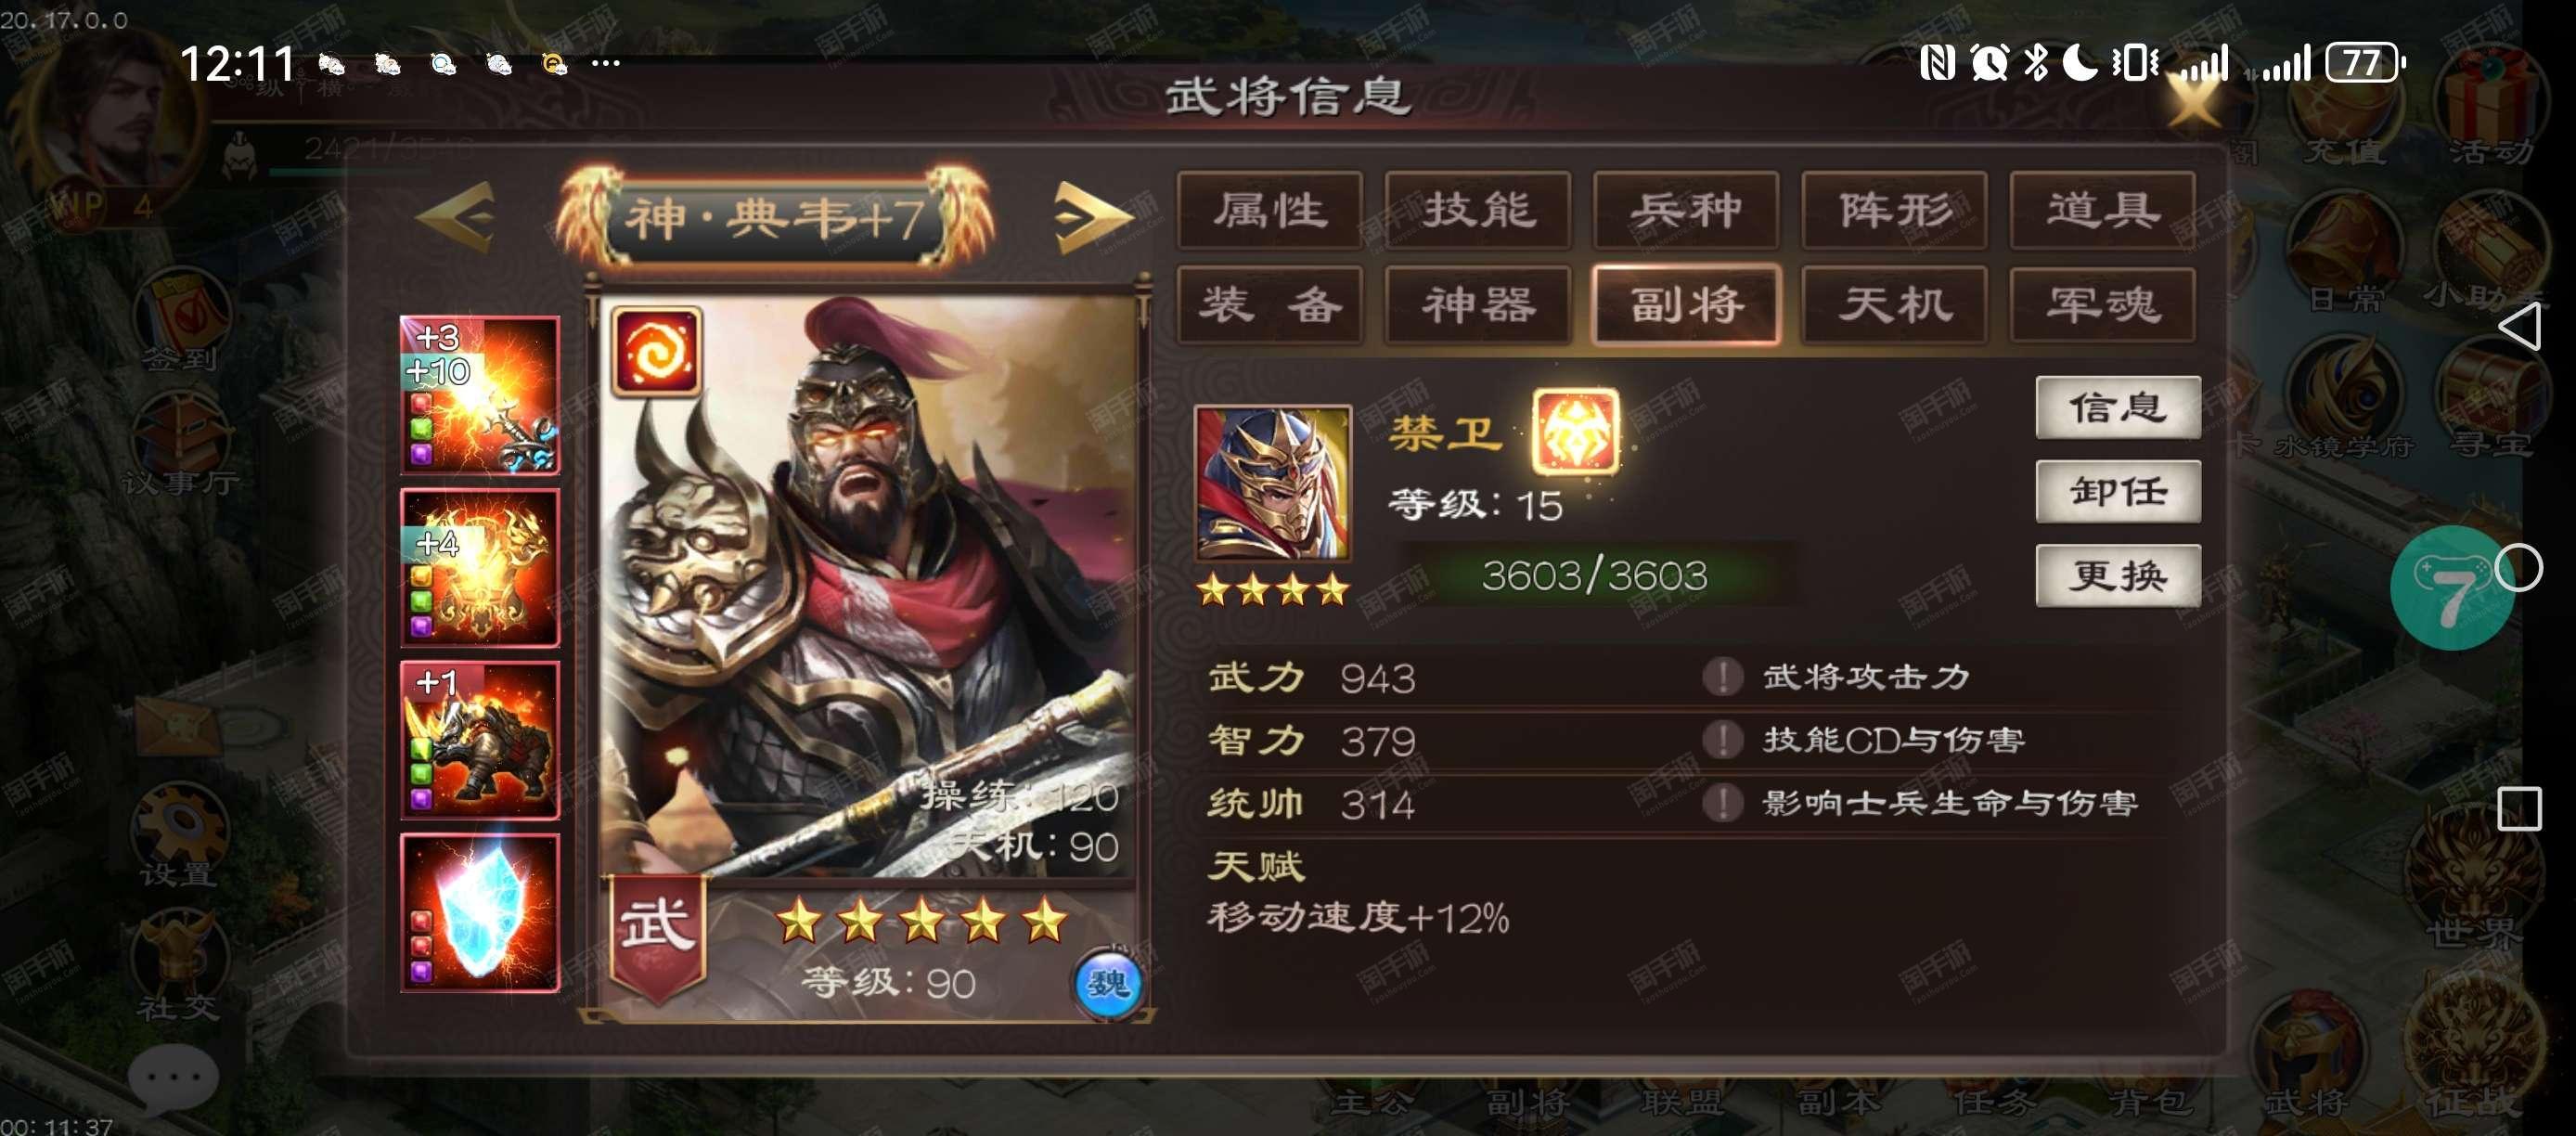
Task: Show the 智力 info exclamation hint
Action: click(x=1722, y=740)
